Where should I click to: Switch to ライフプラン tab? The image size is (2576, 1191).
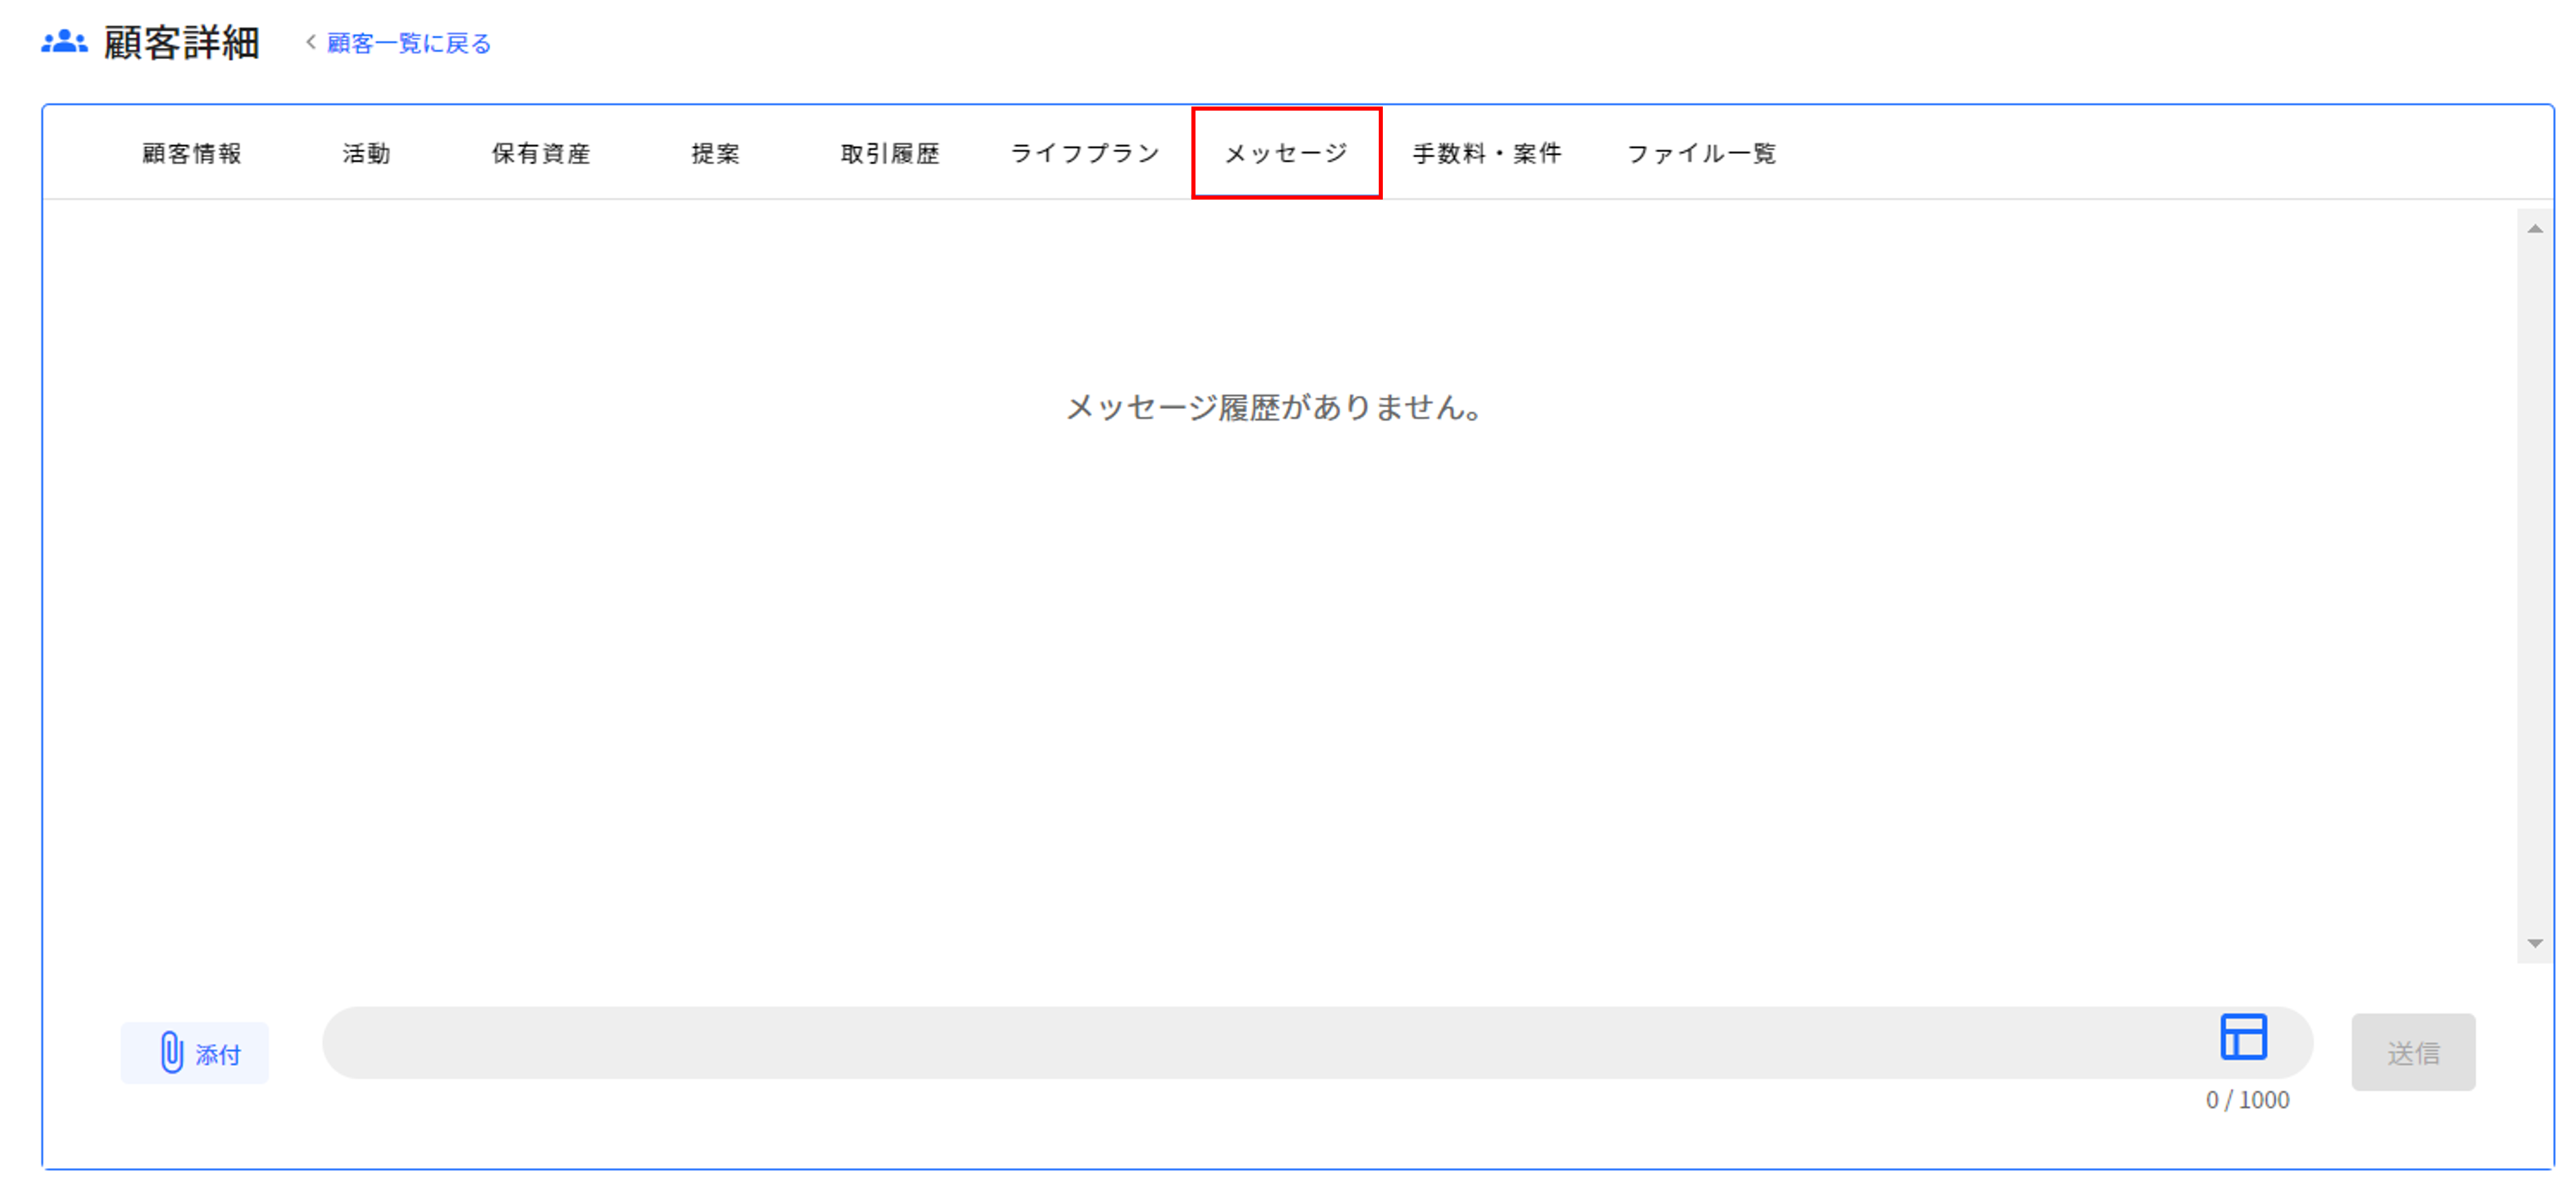[1085, 153]
